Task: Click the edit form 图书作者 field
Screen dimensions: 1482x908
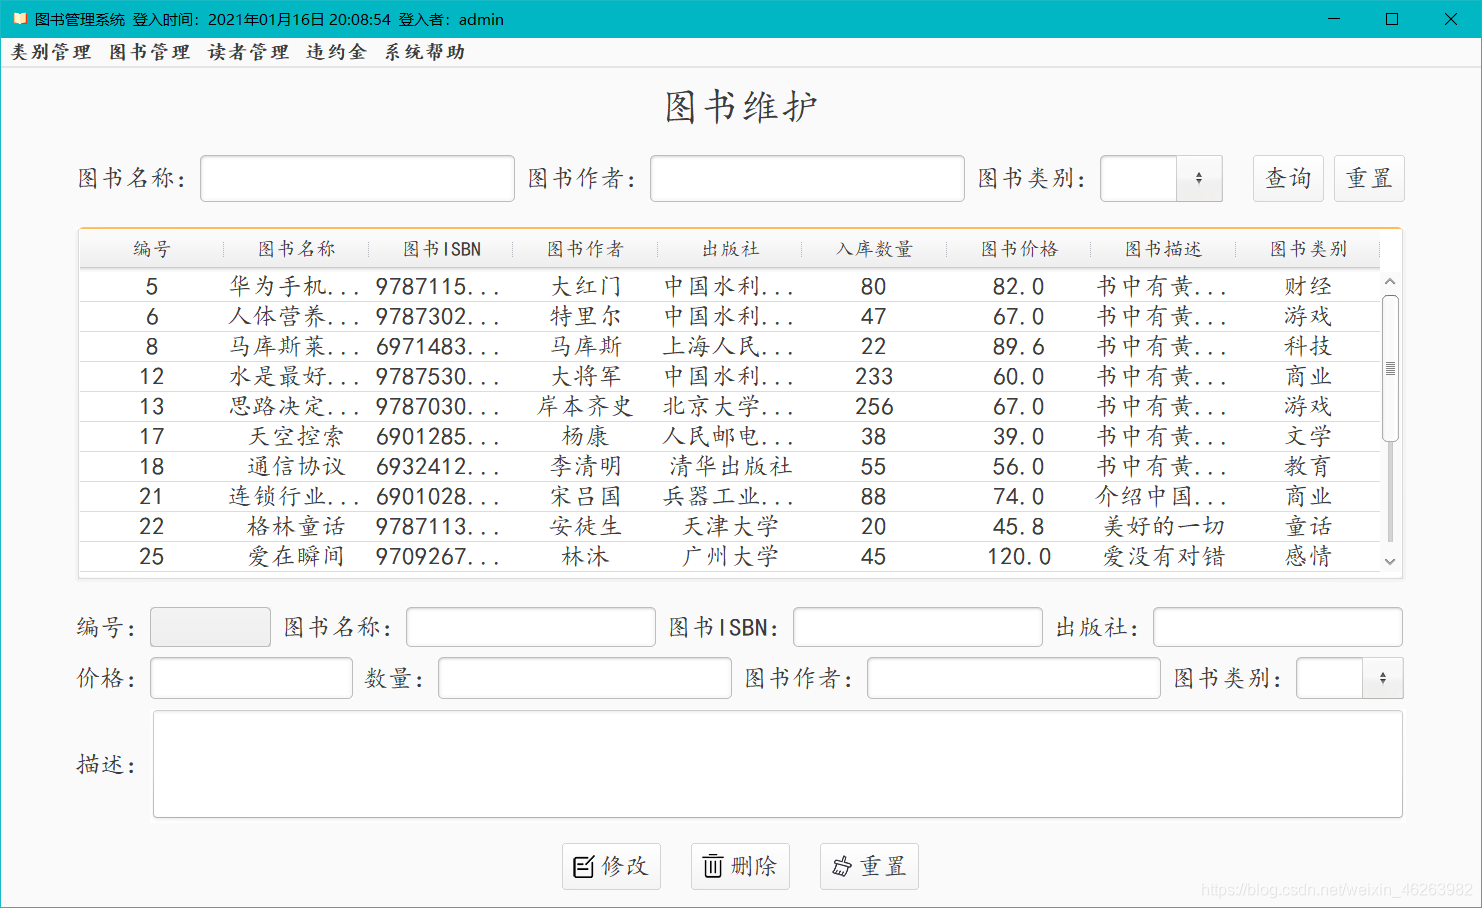Action: [1014, 678]
